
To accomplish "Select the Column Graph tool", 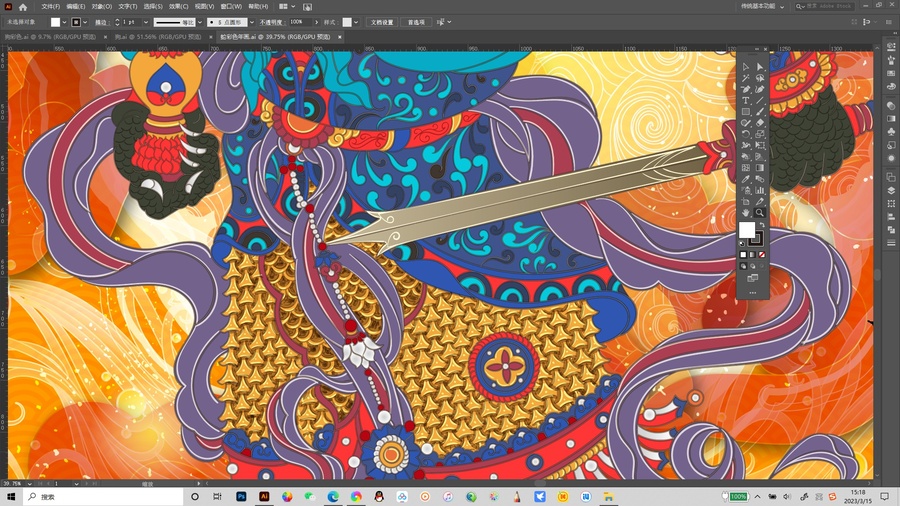I will pyautogui.click(x=760, y=190).
